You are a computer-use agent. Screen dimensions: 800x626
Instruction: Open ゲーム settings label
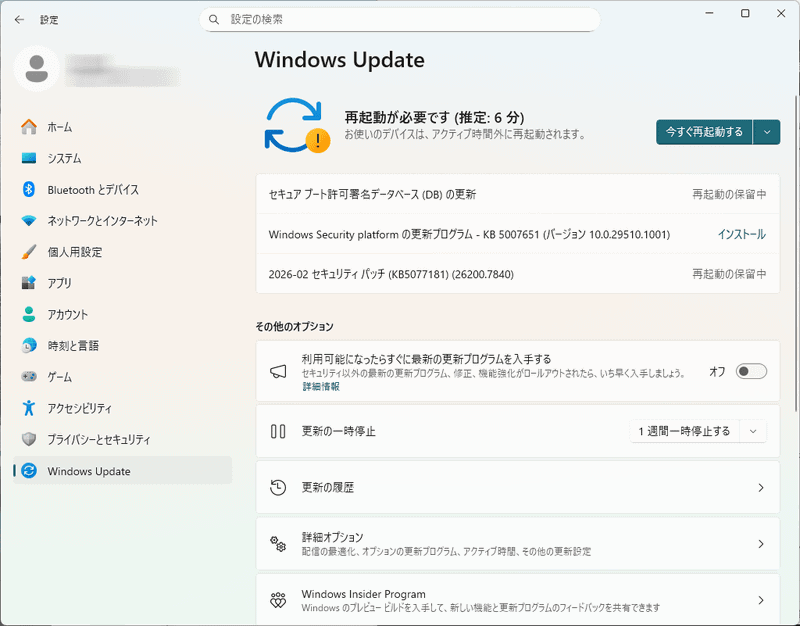59,377
